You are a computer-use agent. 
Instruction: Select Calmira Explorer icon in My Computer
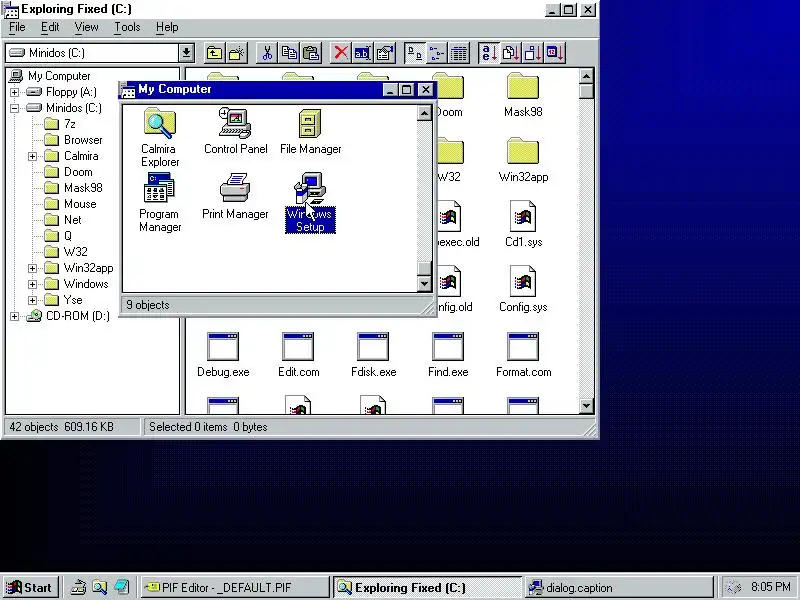pos(159,137)
